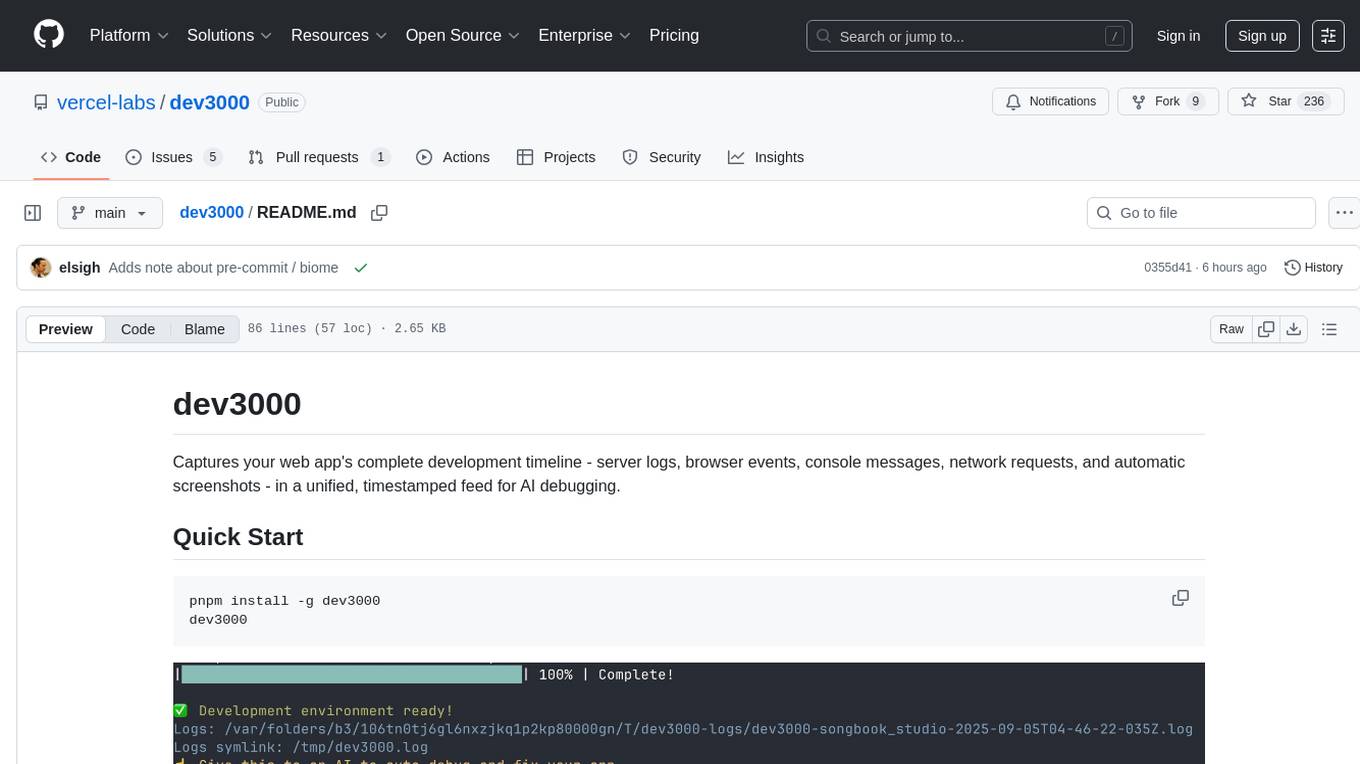Click the Notifications bell button
The width and height of the screenshot is (1360, 764).
1050,102
